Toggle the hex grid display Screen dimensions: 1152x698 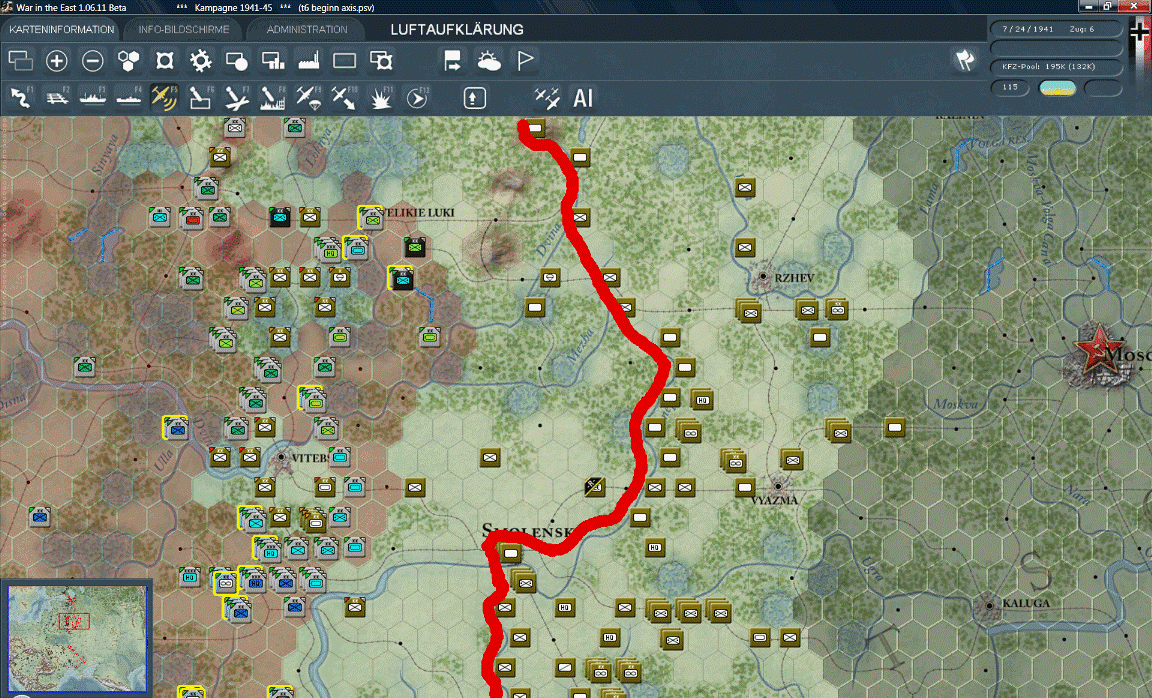click(x=127, y=61)
